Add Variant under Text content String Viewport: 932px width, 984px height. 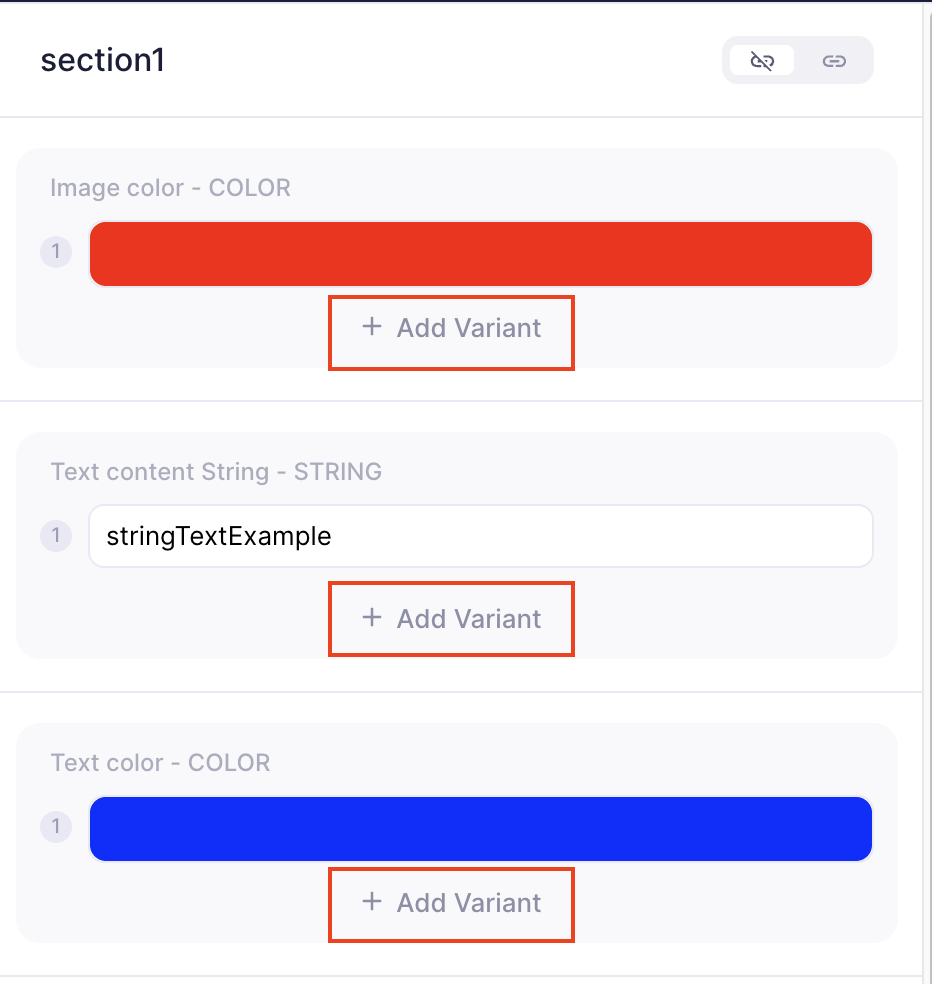point(451,619)
